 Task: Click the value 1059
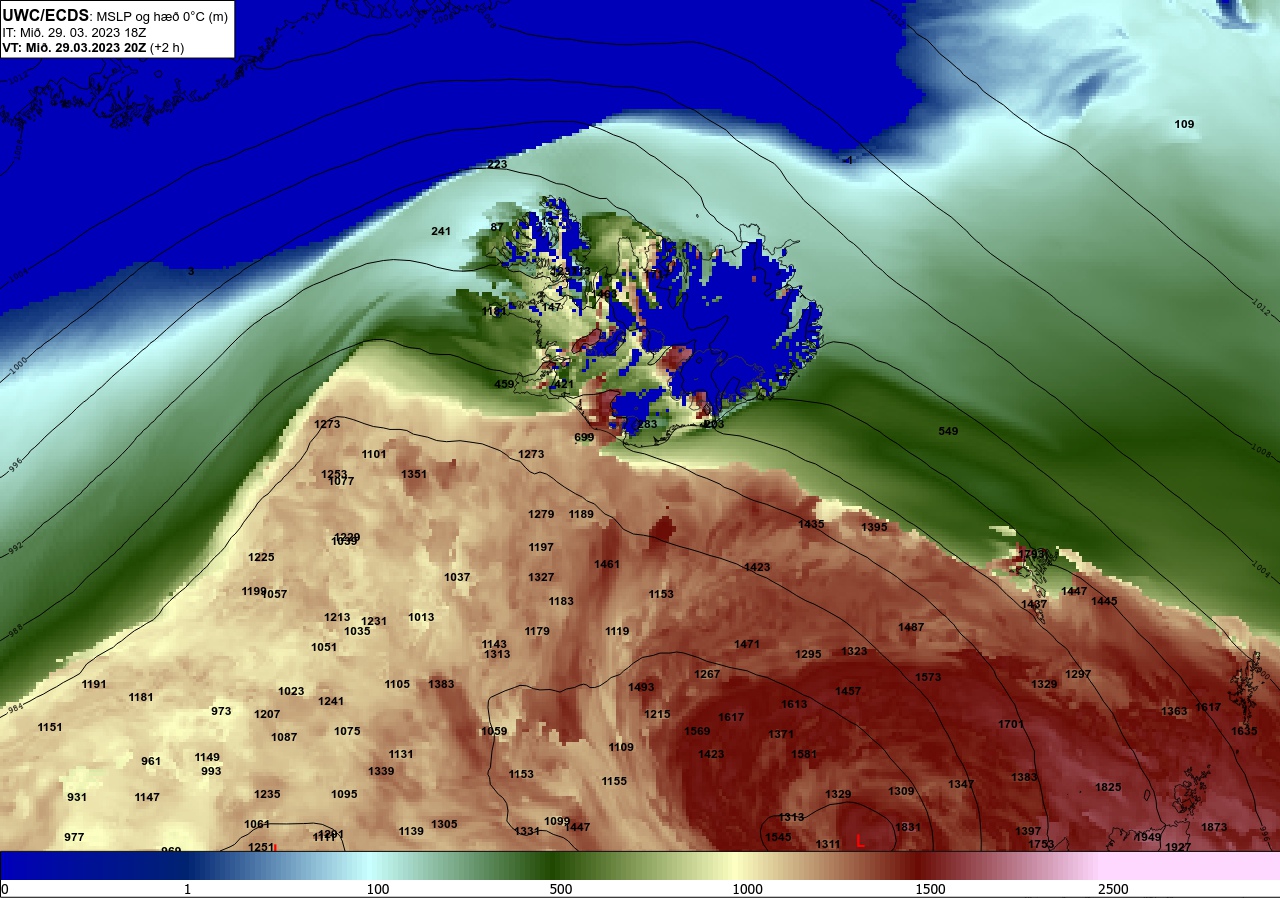pos(494,731)
